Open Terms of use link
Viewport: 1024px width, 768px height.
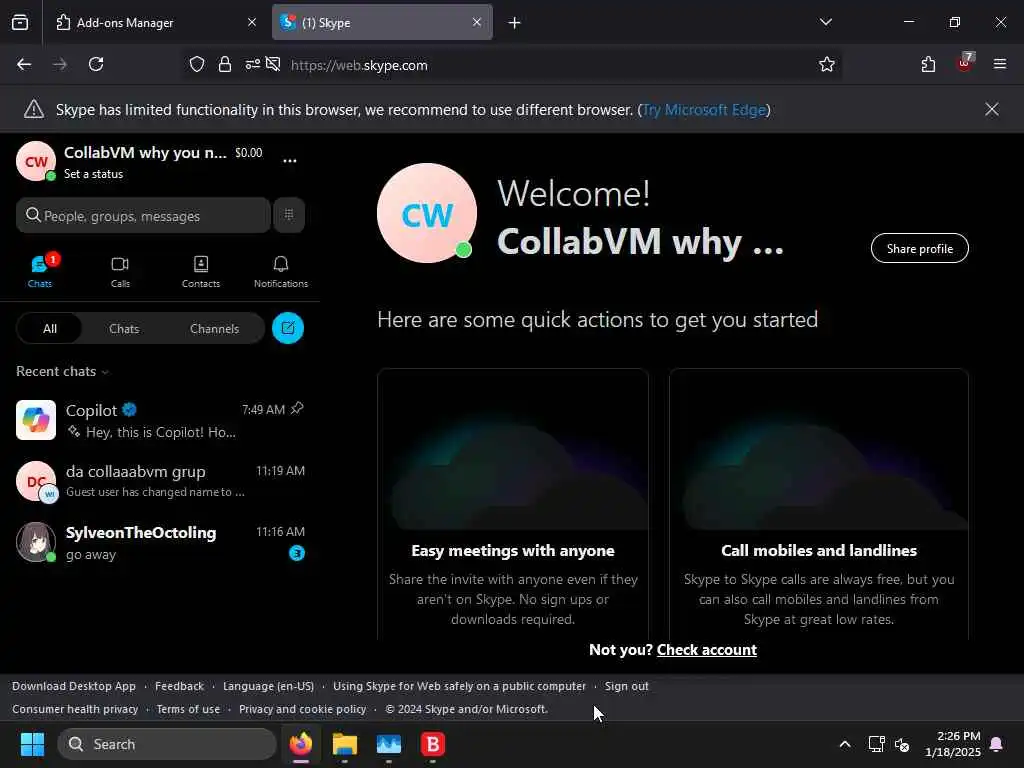(x=188, y=709)
